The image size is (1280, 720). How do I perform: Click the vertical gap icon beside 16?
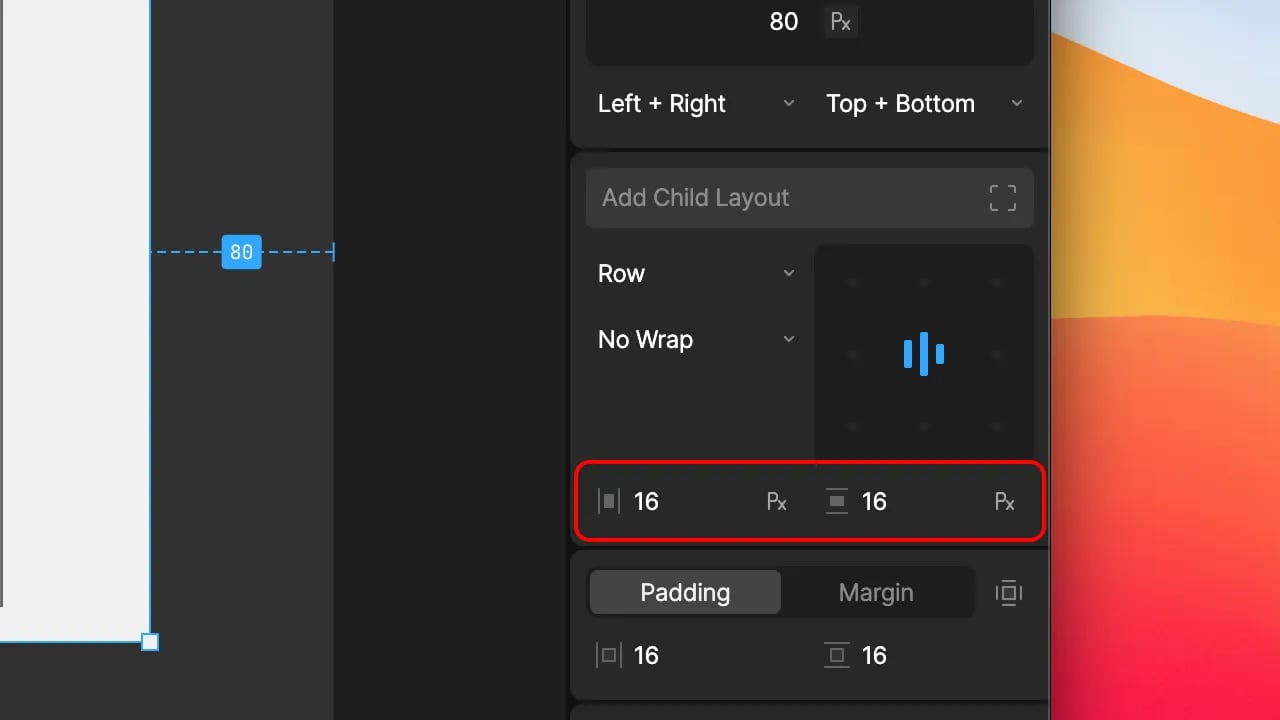pos(837,501)
